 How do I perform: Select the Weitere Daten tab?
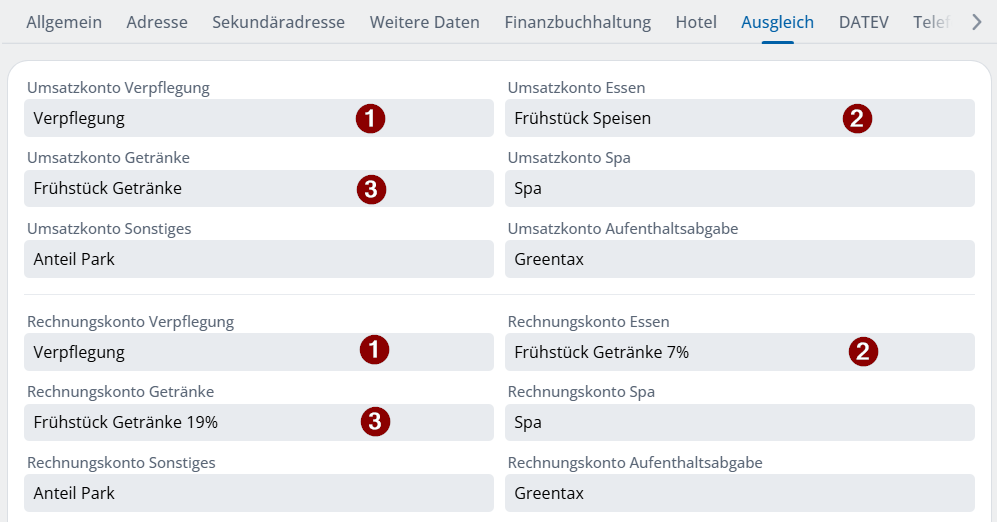point(424,22)
